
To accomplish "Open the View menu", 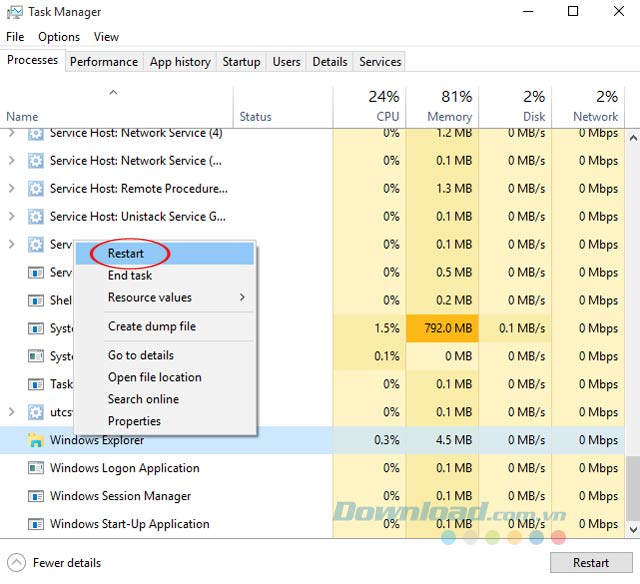I will click(106, 37).
